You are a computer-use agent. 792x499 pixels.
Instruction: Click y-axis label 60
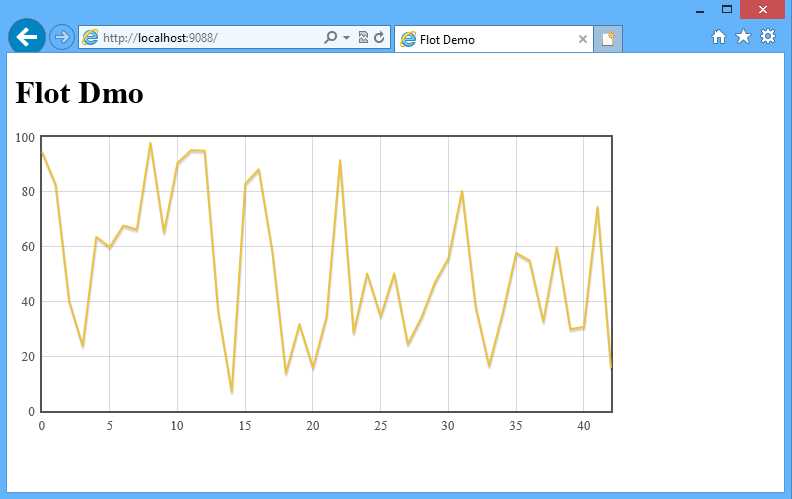pos(28,247)
